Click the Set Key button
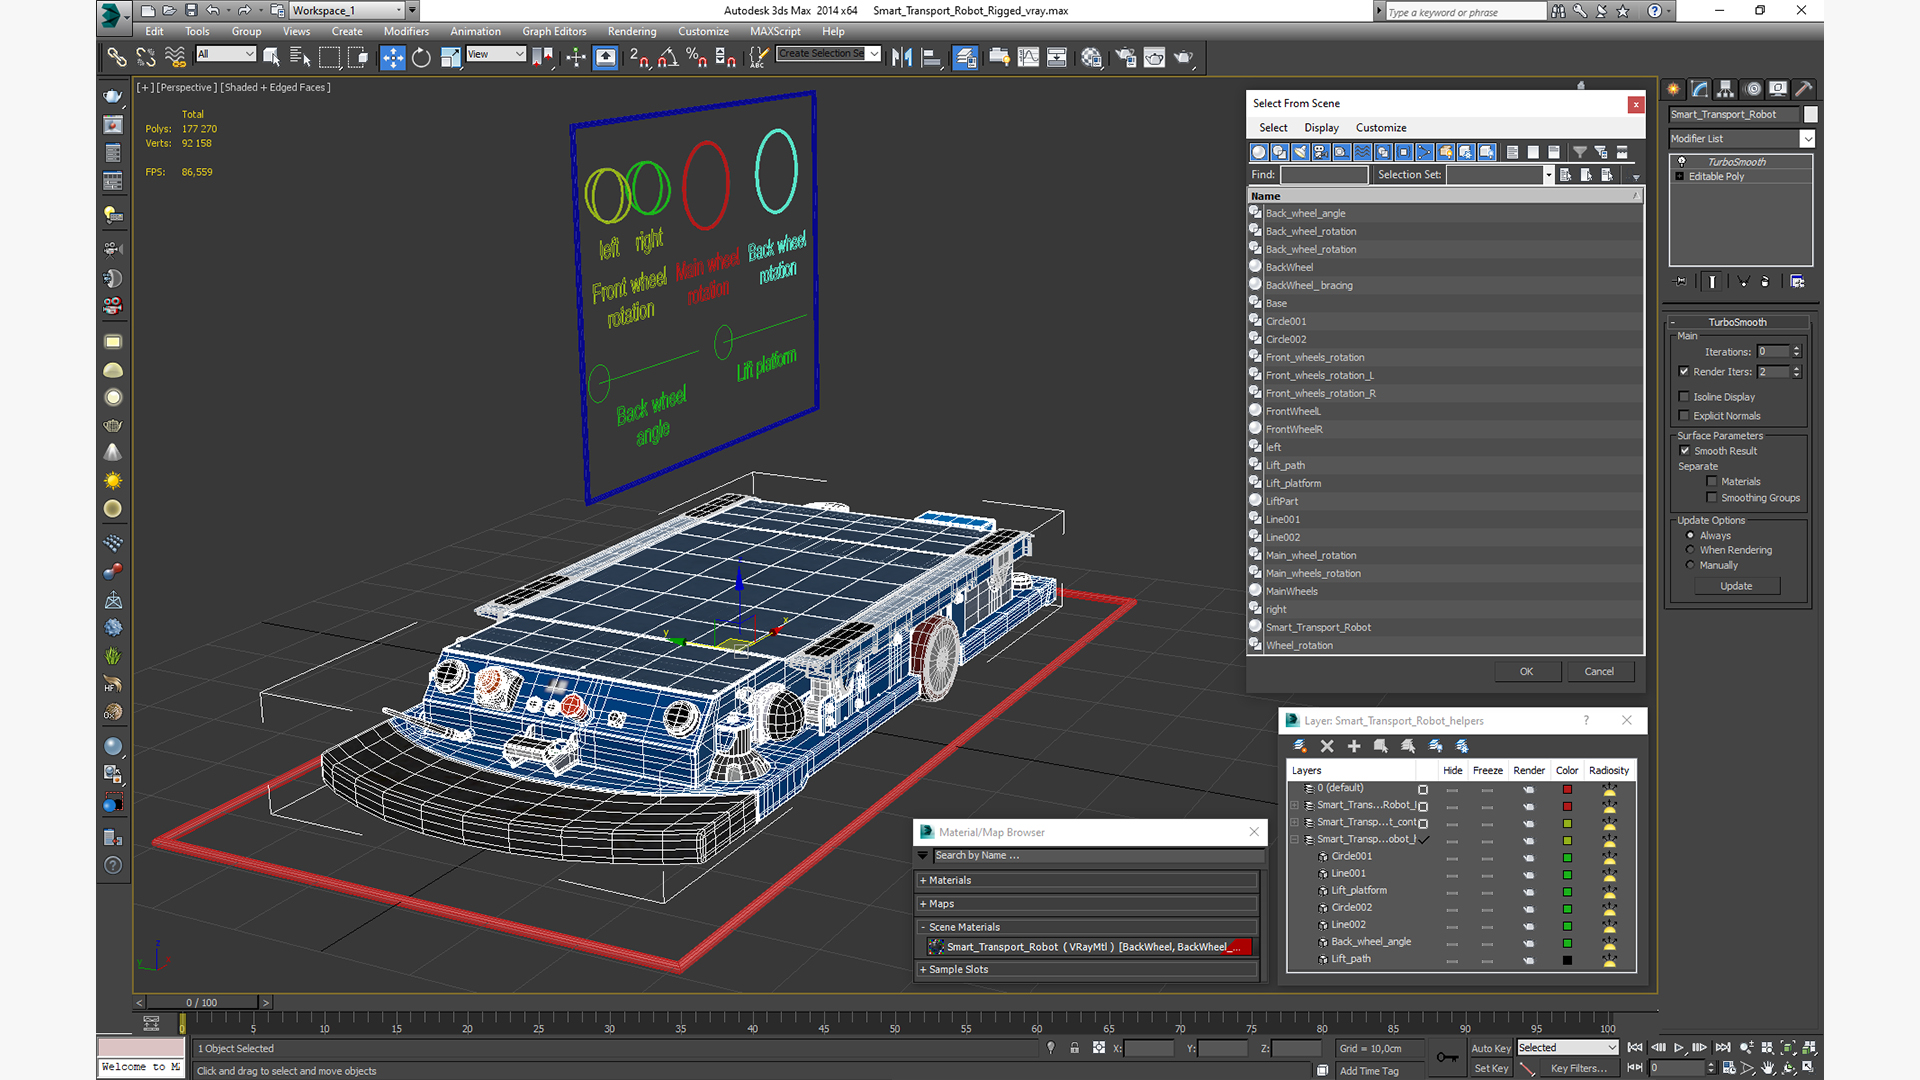This screenshot has height=1080, width=1920. click(x=1491, y=1068)
